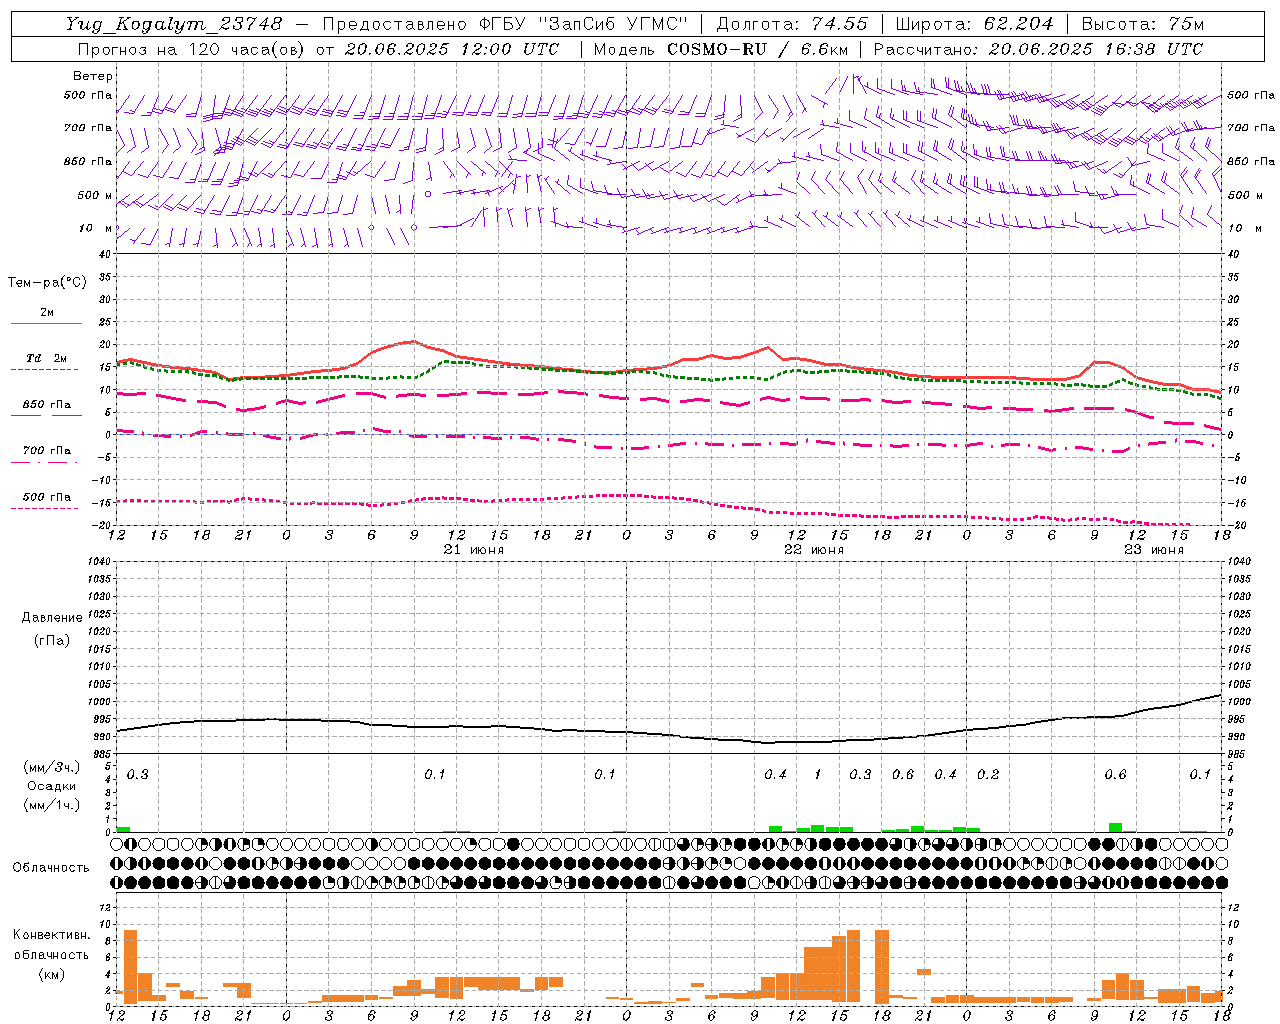Click the 850 гПа temperature legend entry
Viewport: 1280px width, 1024px height.
click(x=47, y=405)
